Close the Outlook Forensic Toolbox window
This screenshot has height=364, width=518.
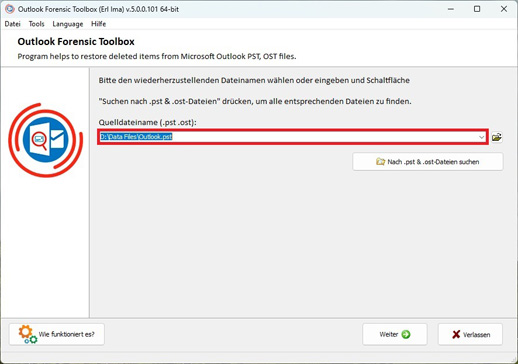point(504,9)
